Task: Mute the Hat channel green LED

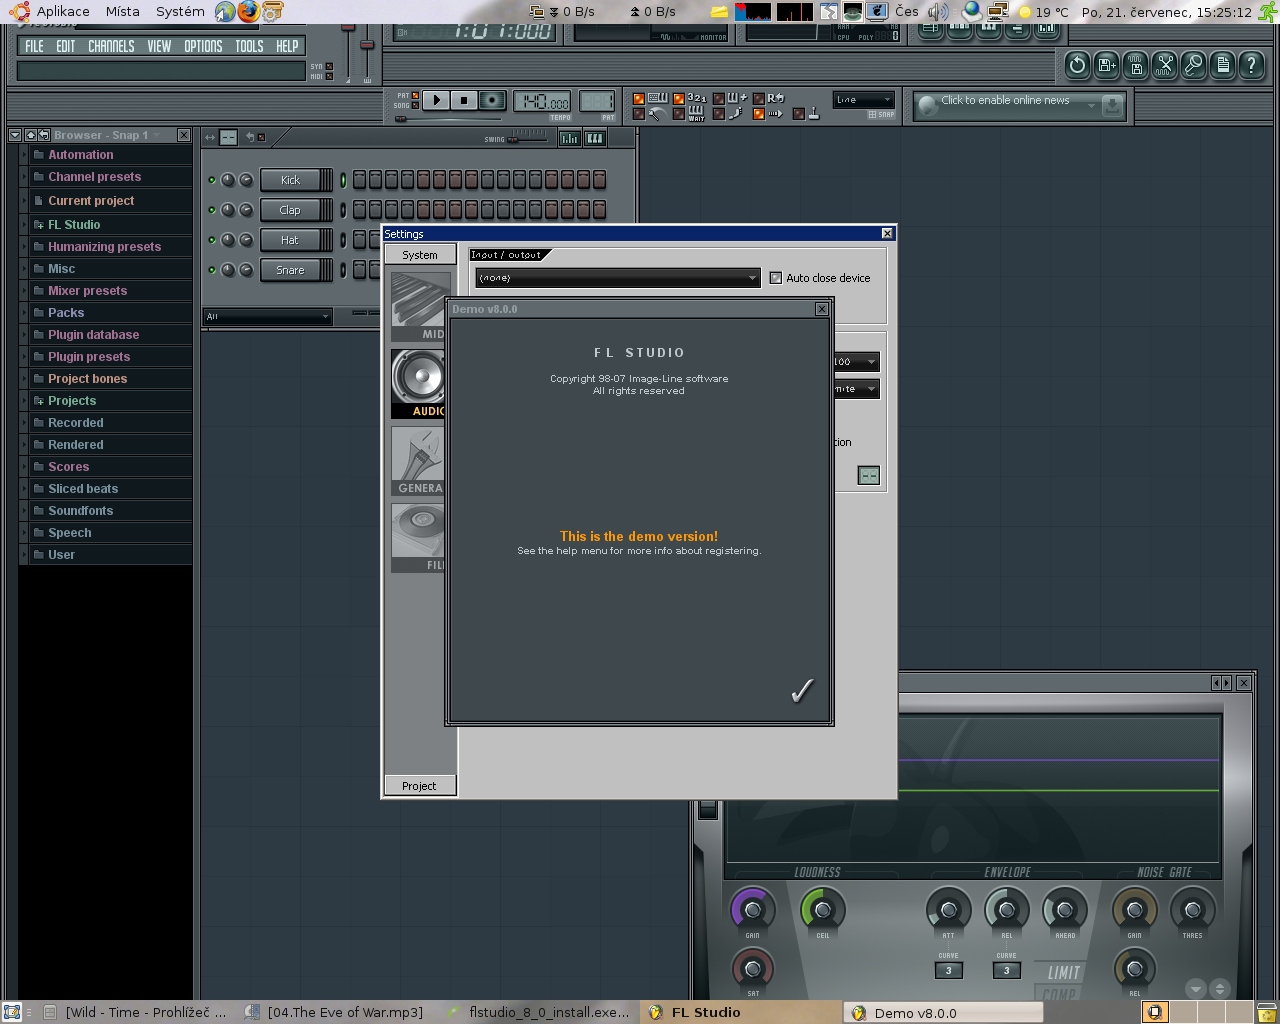Action: (212, 240)
